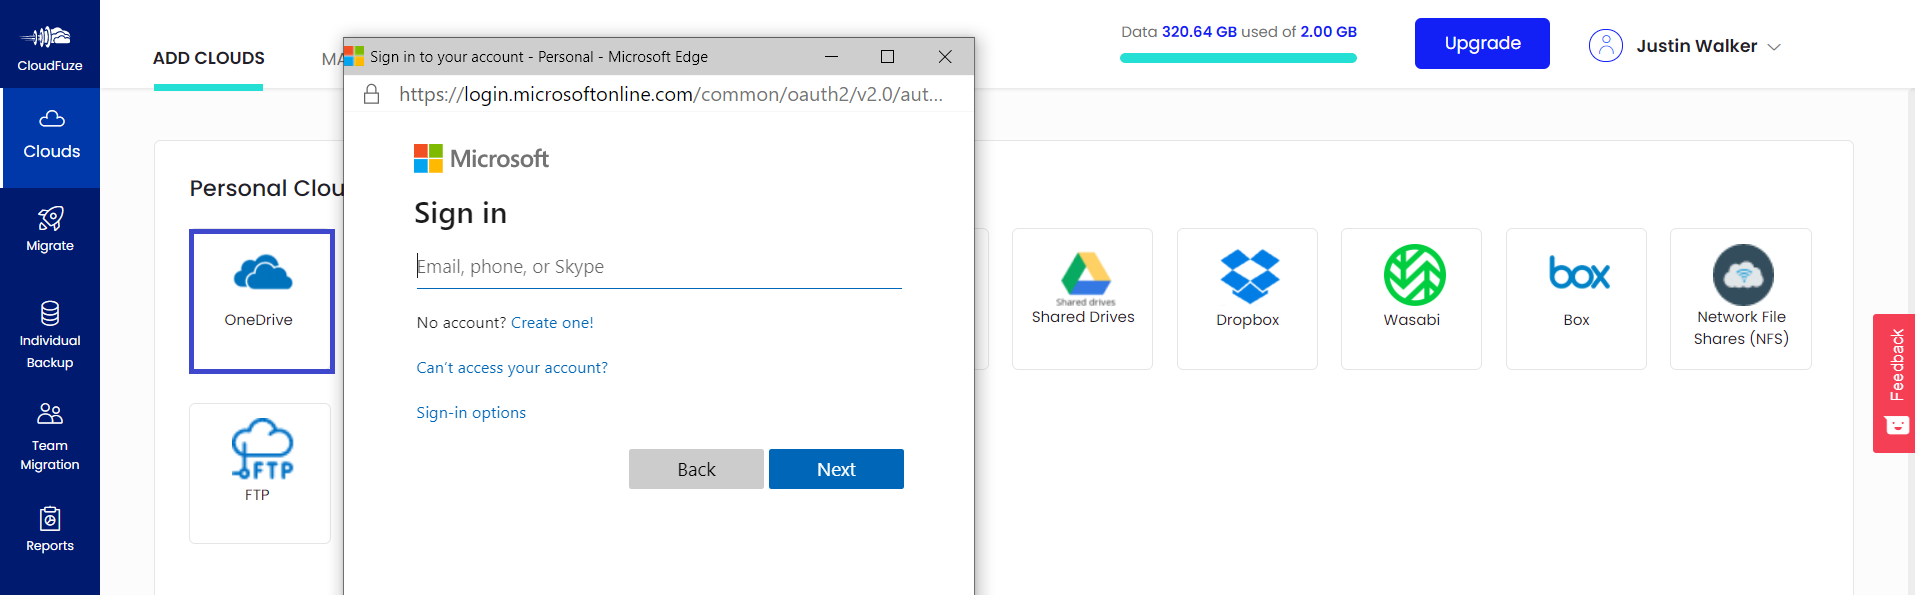The image size is (1915, 595).
Task: Focus the Email, phone, or Skype field
Action: coord(659,267)
